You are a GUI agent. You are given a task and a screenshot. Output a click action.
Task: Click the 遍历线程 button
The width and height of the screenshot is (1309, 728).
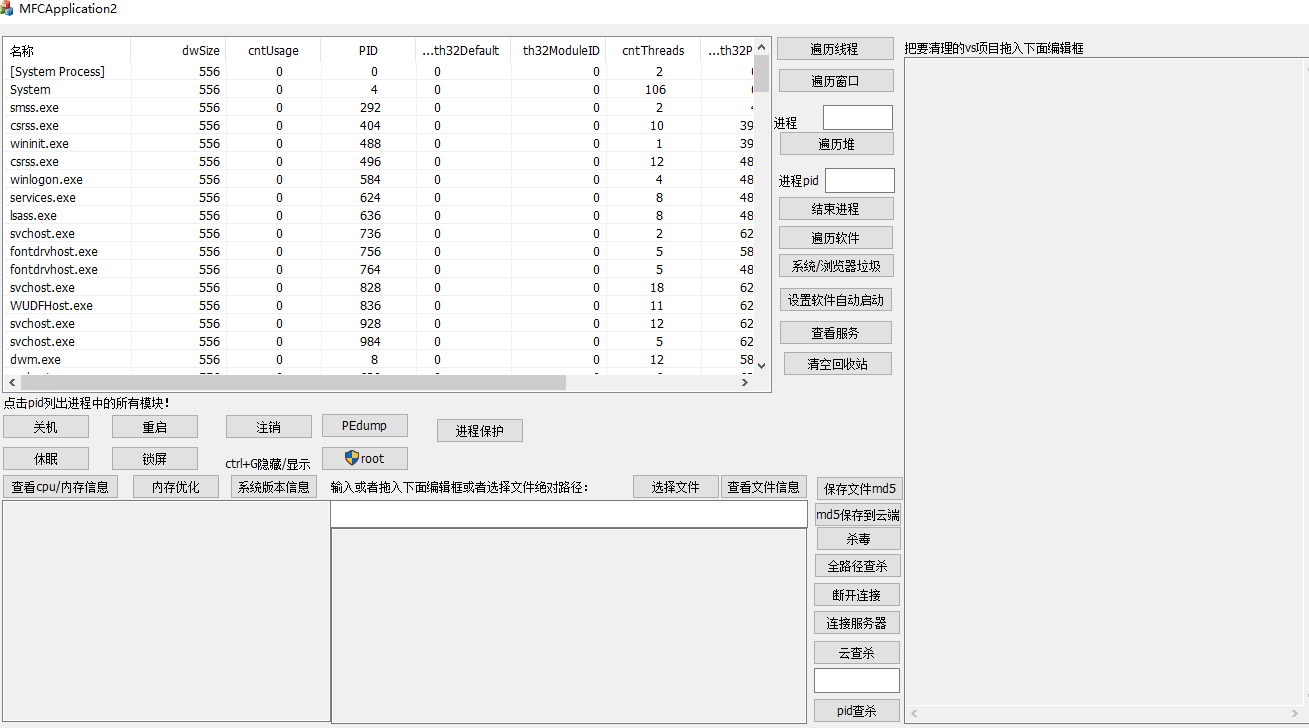click(x=835, y=49)
